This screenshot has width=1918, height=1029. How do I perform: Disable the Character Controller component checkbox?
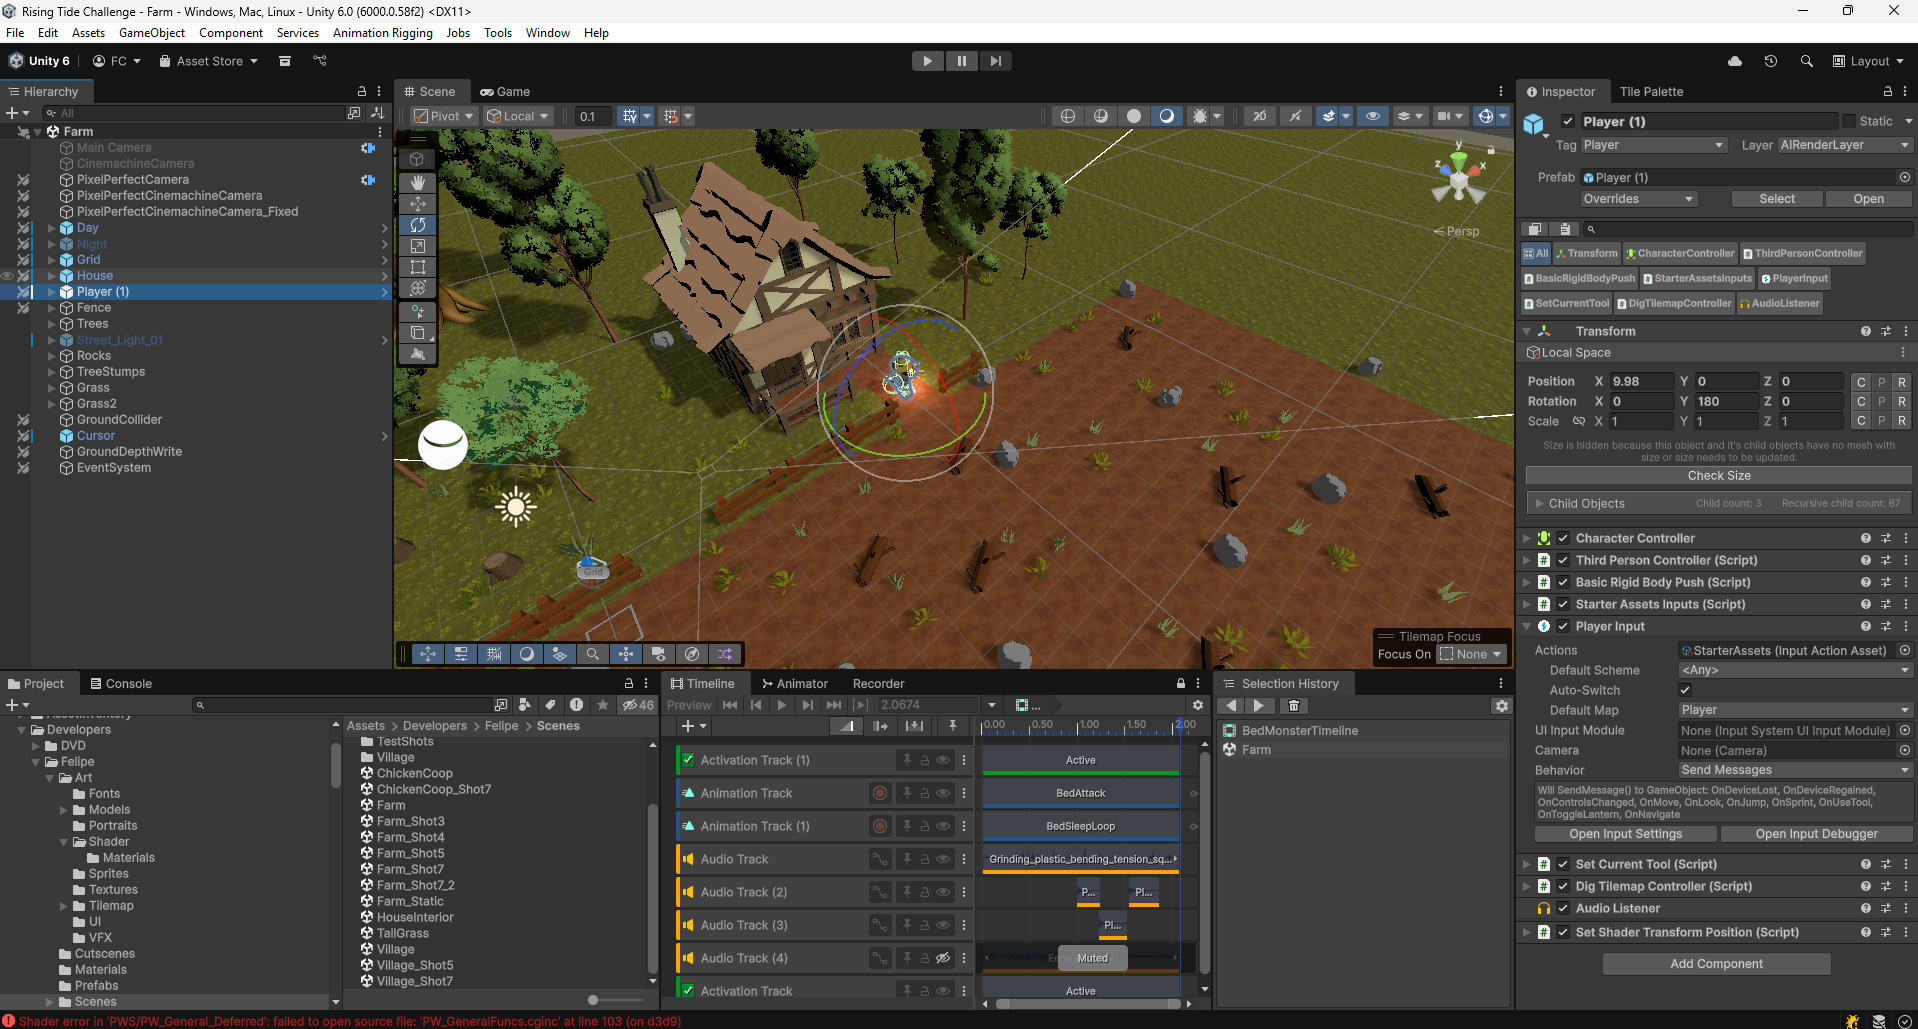click(x=1563, y=538)
